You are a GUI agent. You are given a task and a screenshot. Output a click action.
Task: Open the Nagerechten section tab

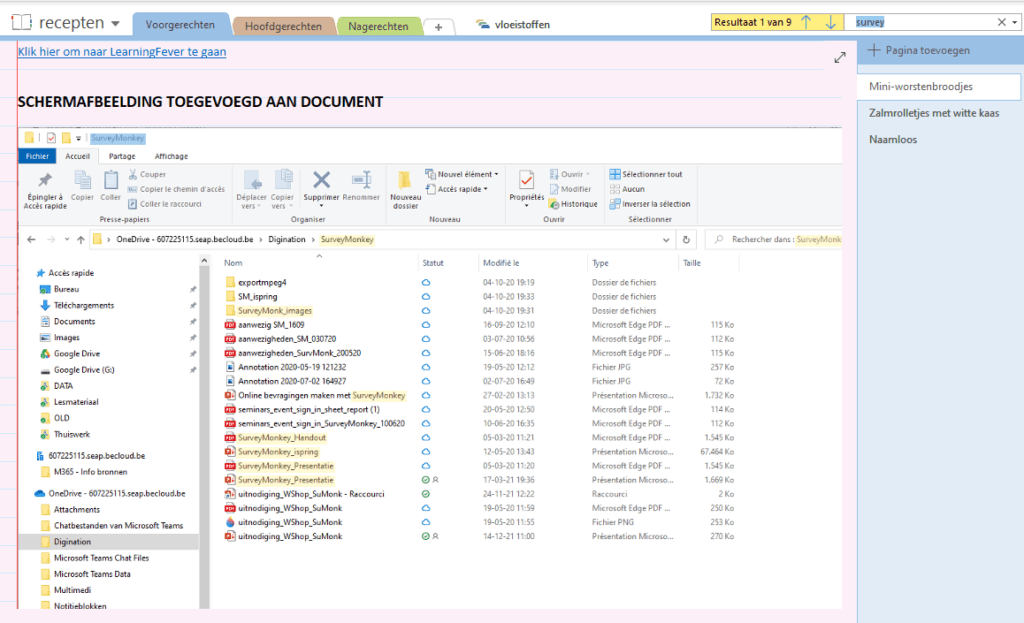point(378,26)
